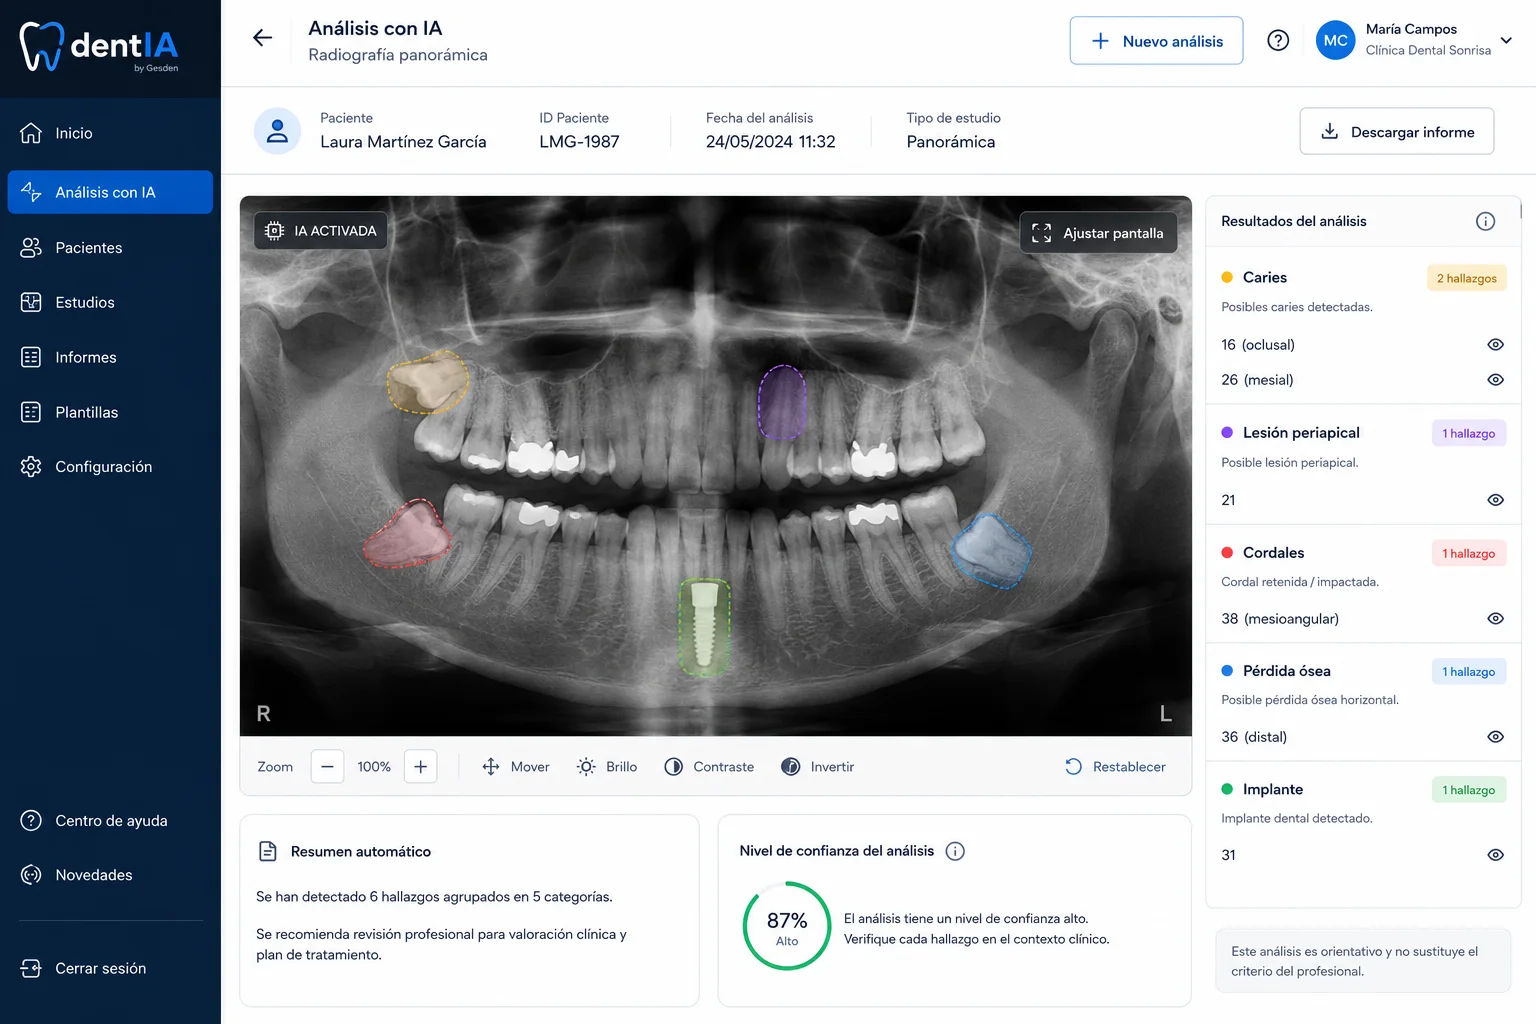Click patient ID LMG-1987

click(579, 142)
